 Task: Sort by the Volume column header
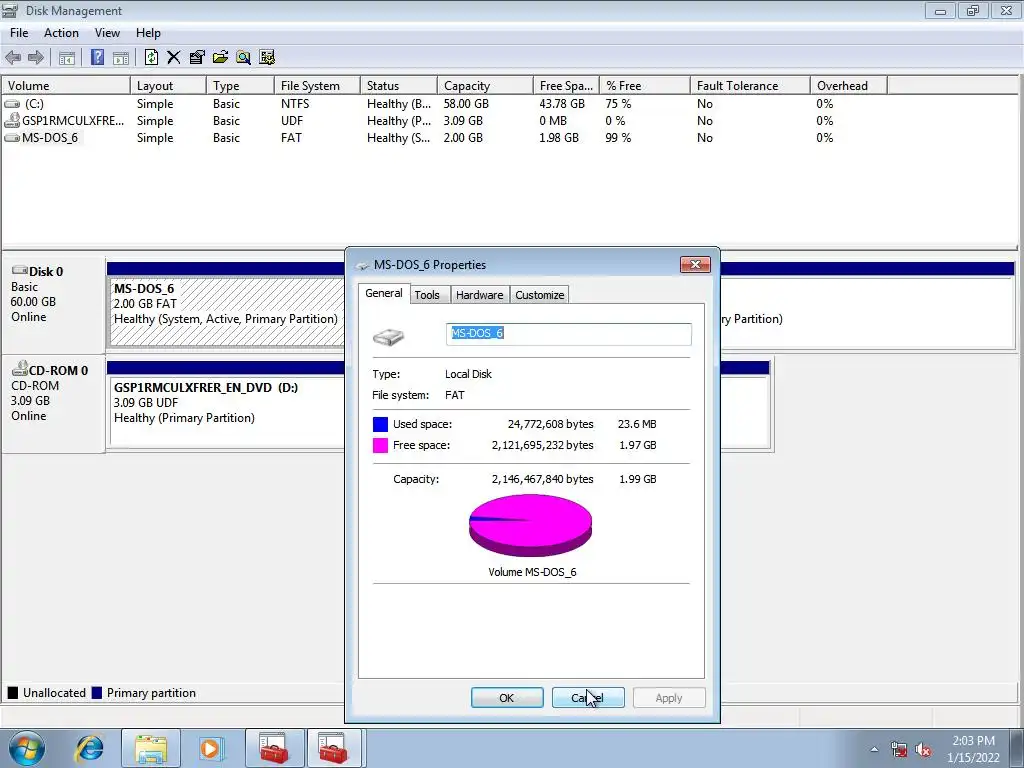(65, 86)
